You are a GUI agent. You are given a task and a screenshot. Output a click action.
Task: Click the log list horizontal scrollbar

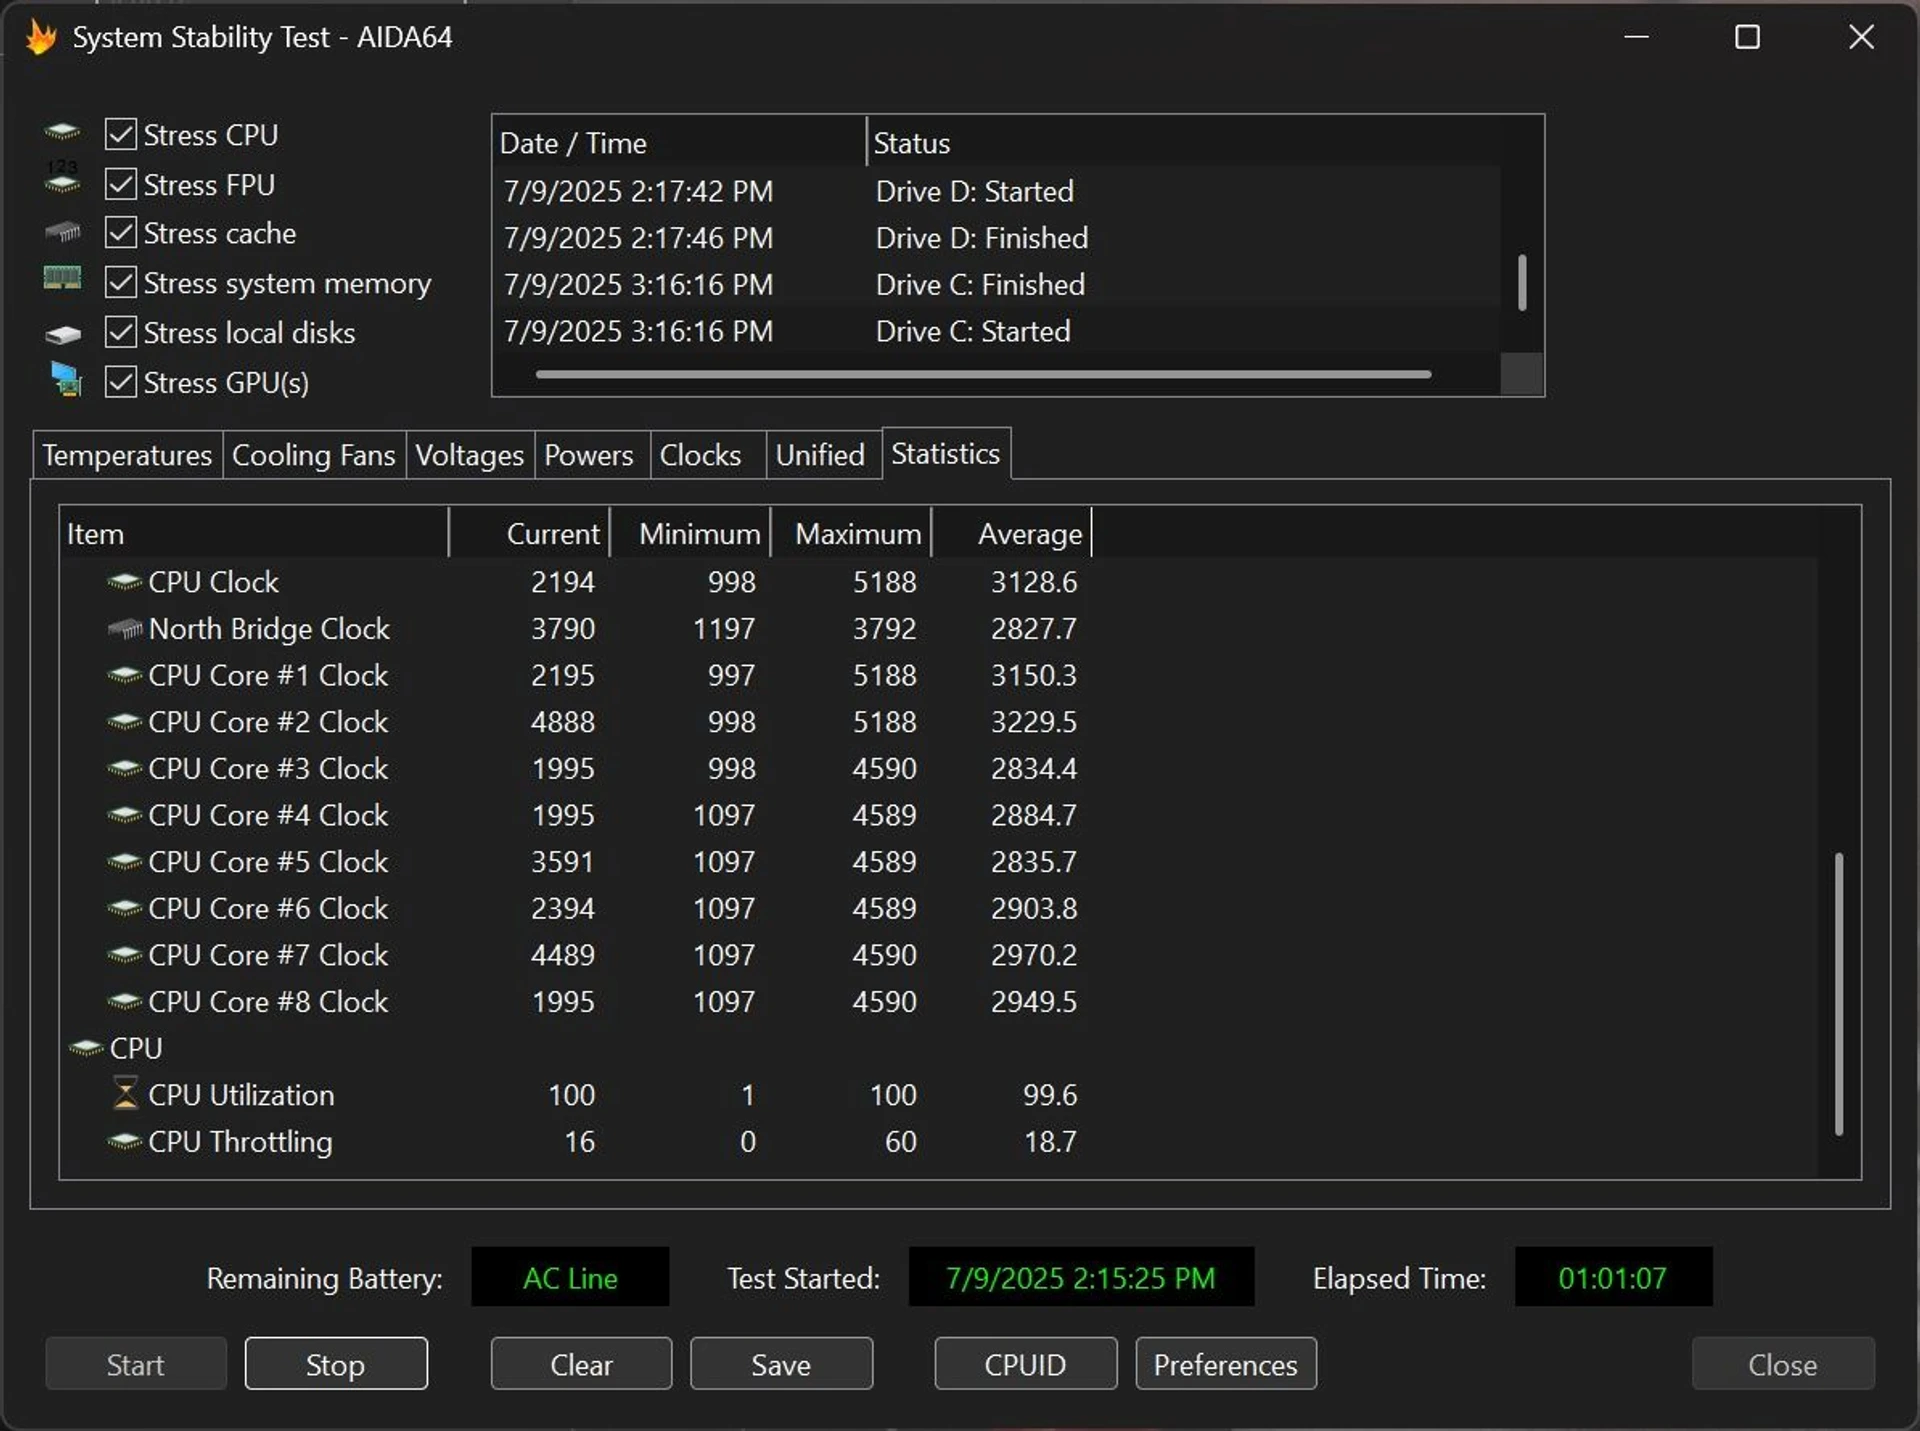click(x=983, y=374)
